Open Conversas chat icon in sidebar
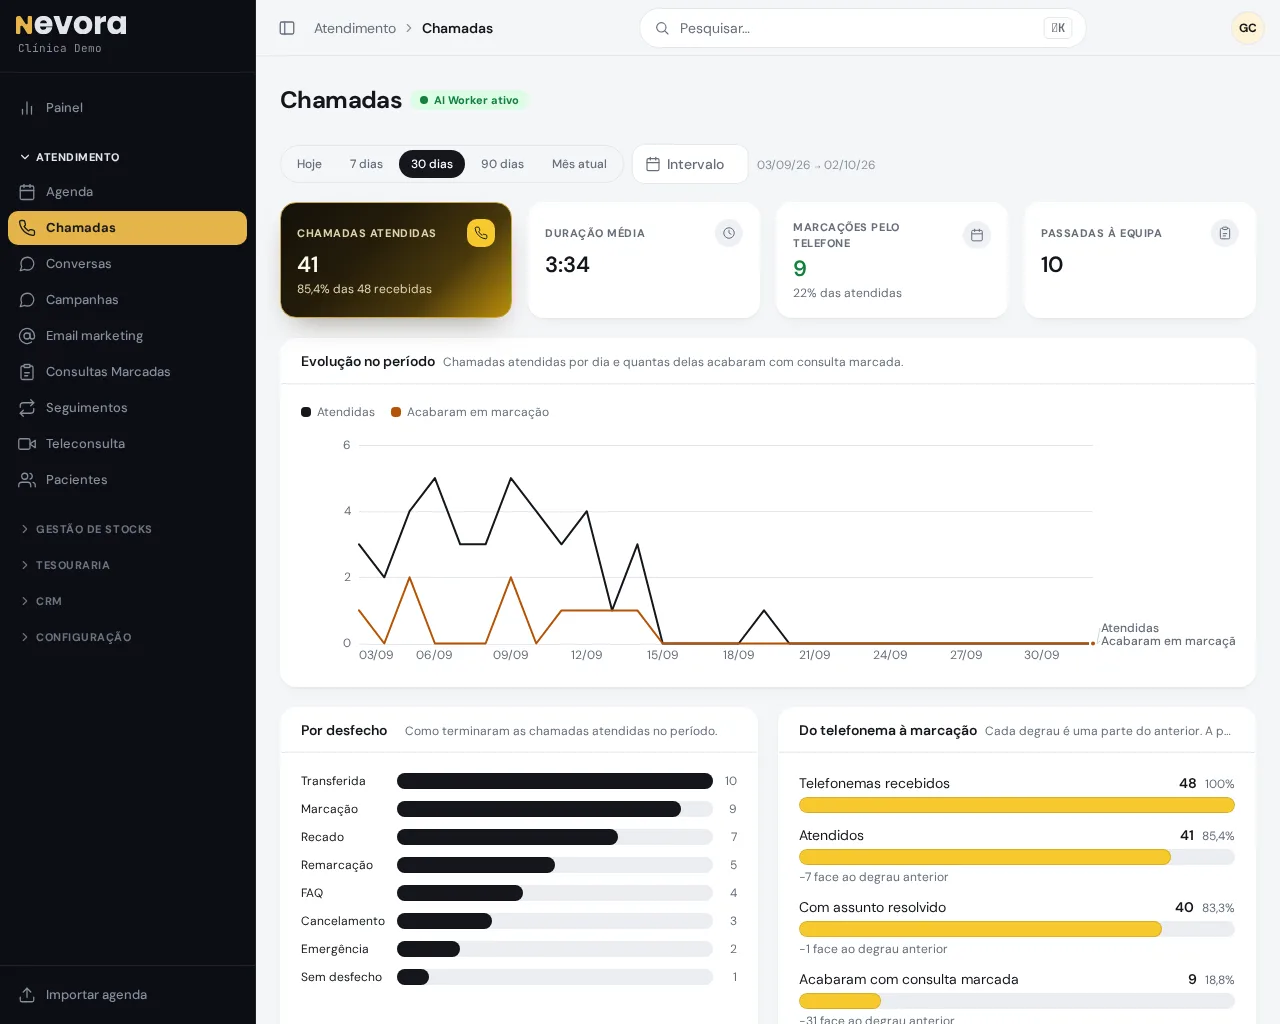Screen dimensions: 1280x1024 click(27, 264)
